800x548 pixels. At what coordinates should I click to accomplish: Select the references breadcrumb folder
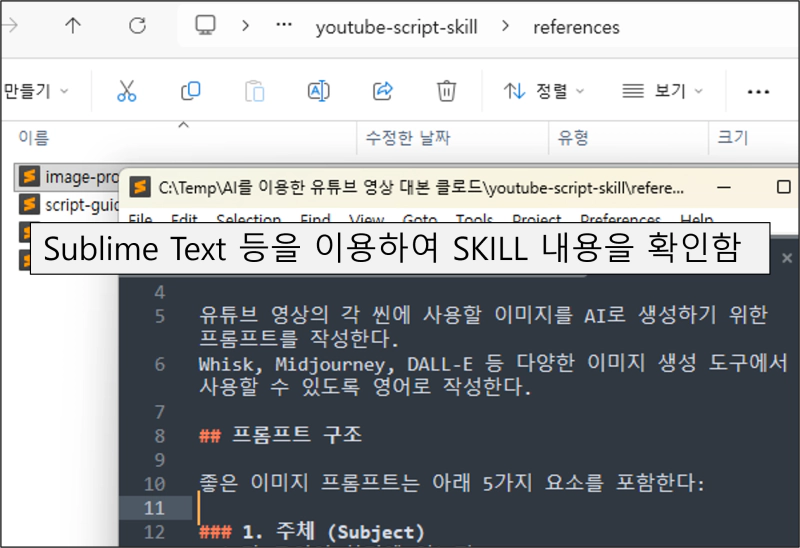(577, 27)
